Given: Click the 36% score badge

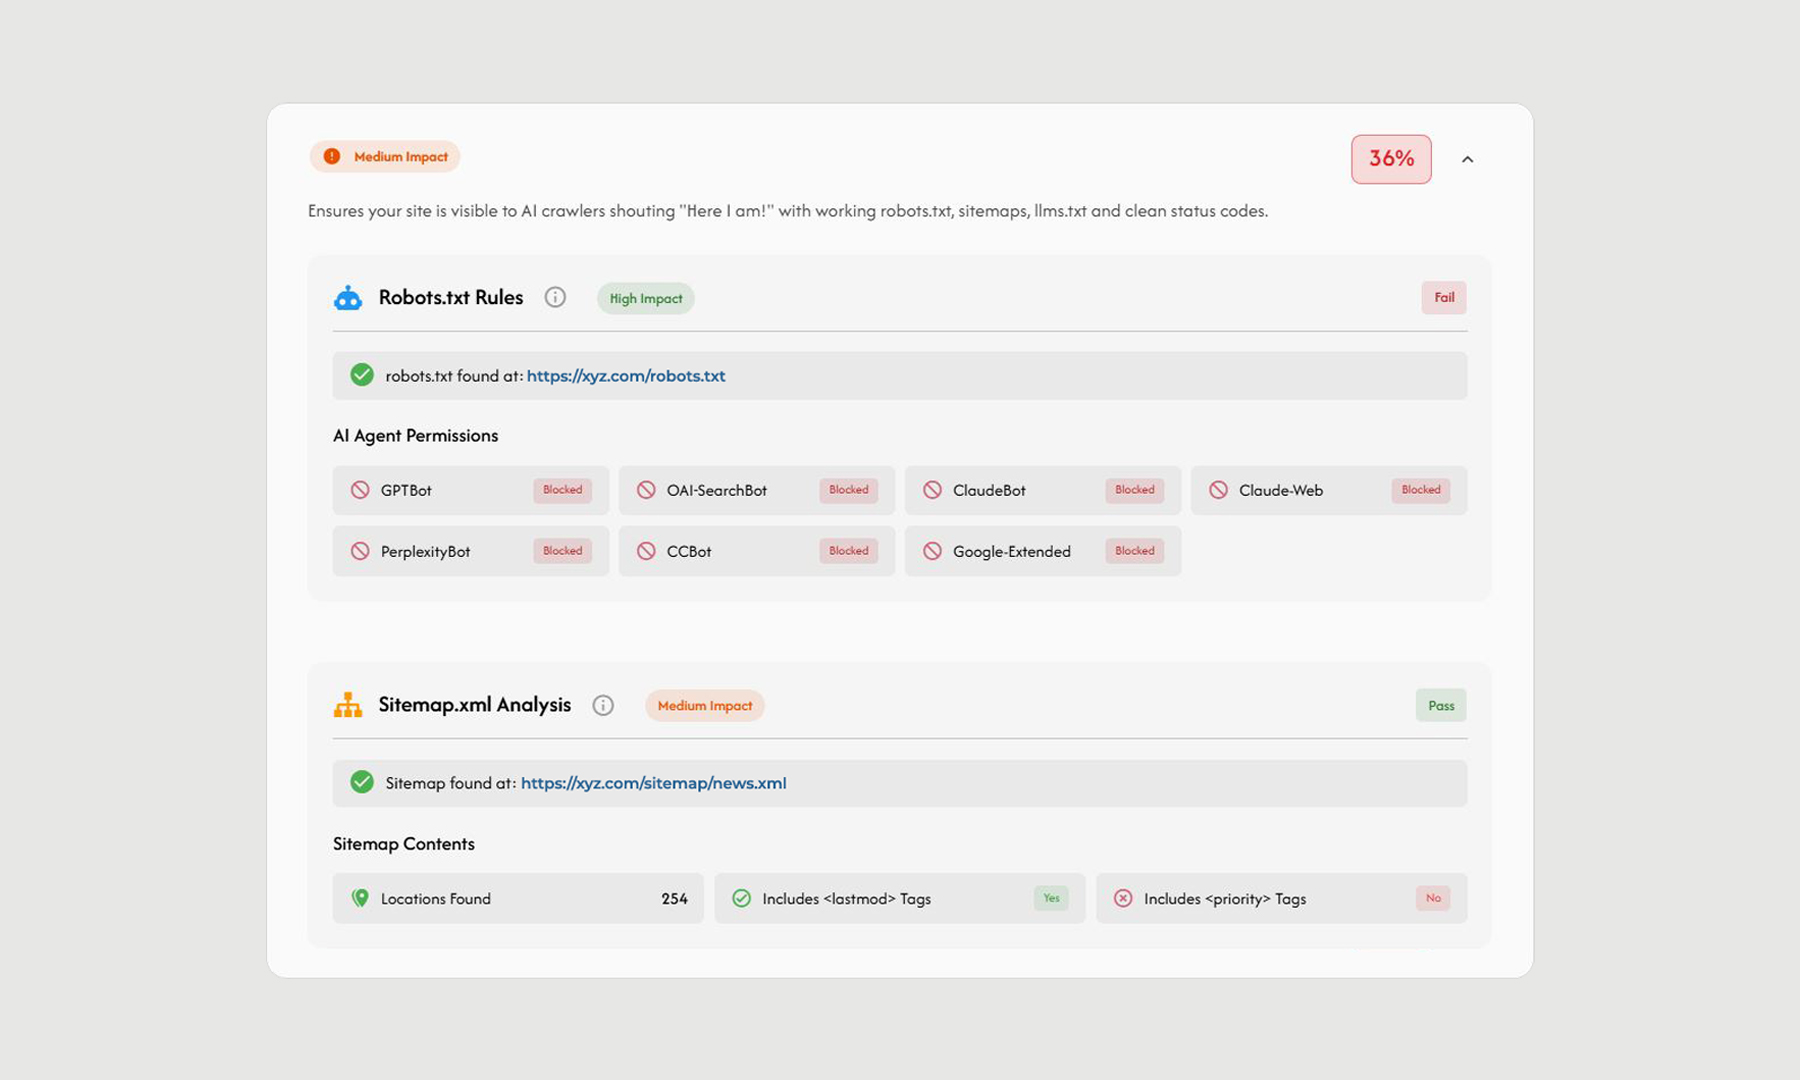Looking at the screenshot, I should [1390, 159].
